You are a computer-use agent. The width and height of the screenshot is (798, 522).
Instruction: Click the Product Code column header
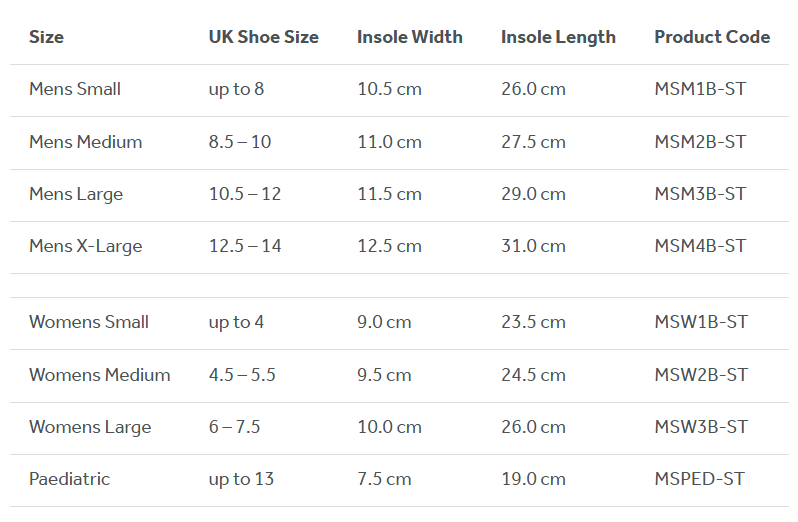click(x=712, y=37)
